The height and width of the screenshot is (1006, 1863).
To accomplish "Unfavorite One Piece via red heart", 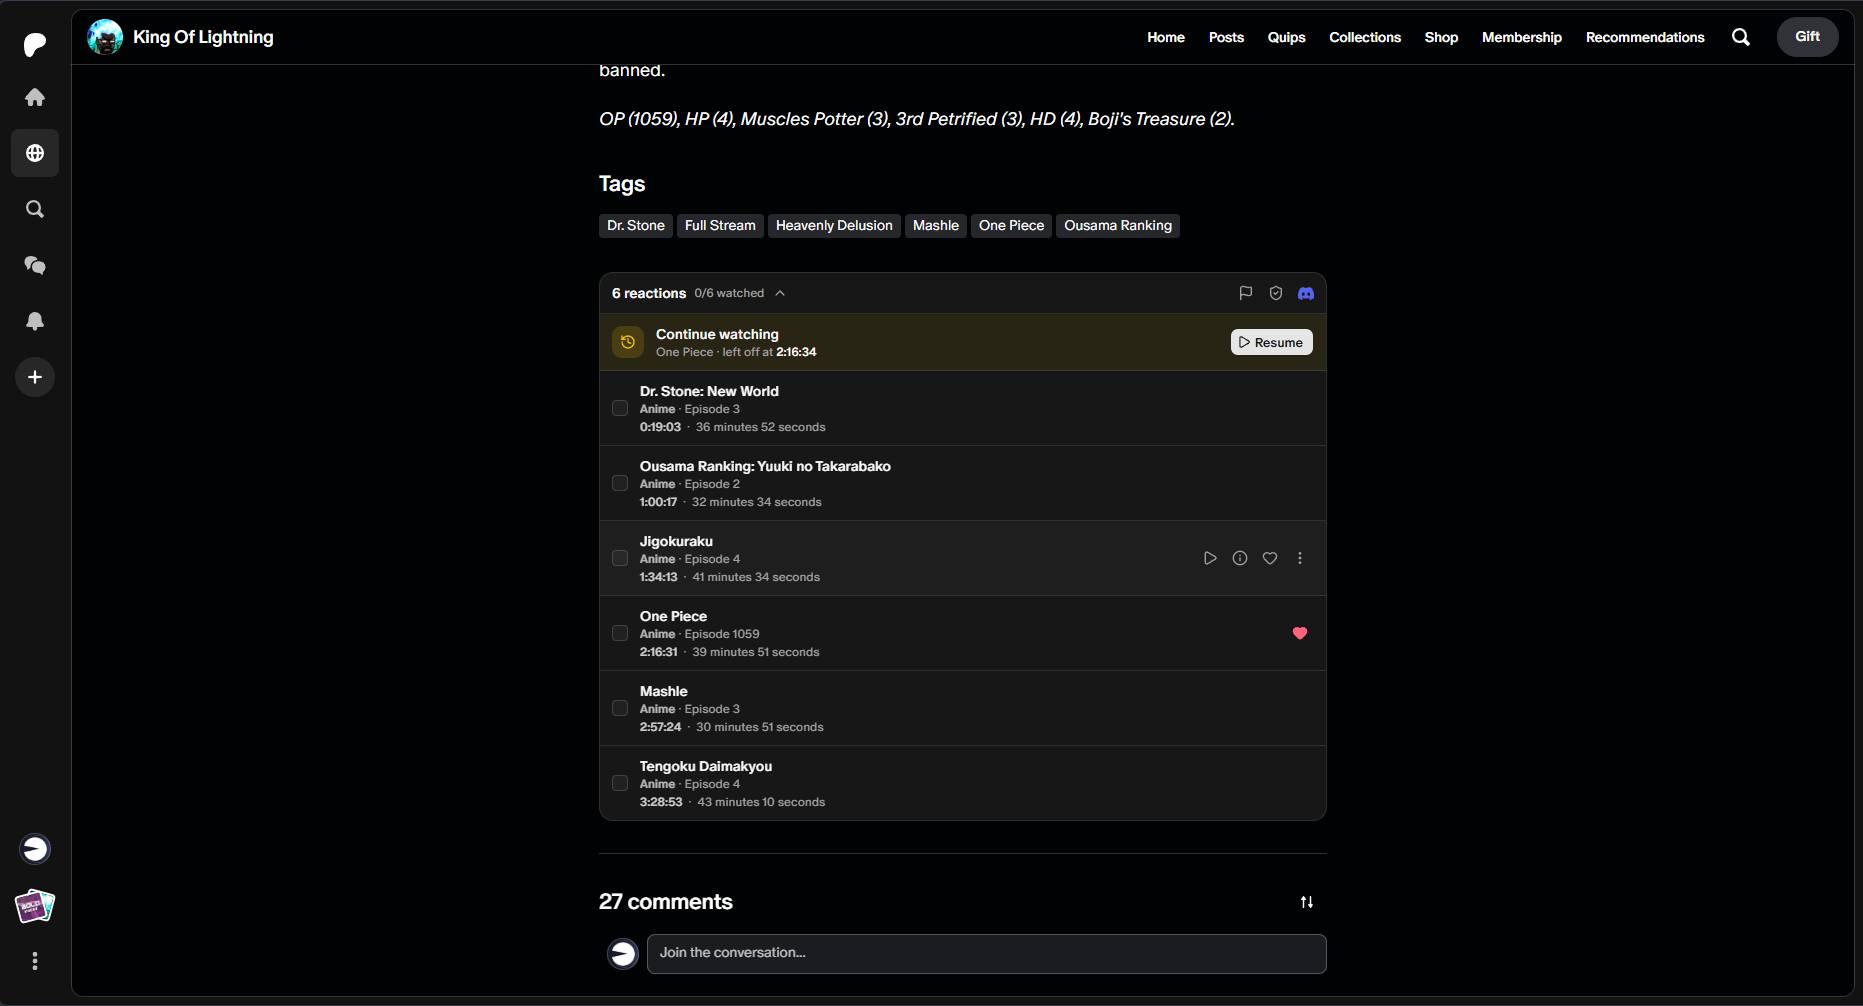I will 1300,633.
